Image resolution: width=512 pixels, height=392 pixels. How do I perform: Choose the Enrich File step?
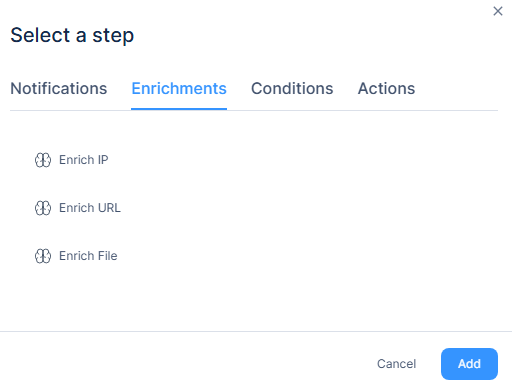coord(76,256)
